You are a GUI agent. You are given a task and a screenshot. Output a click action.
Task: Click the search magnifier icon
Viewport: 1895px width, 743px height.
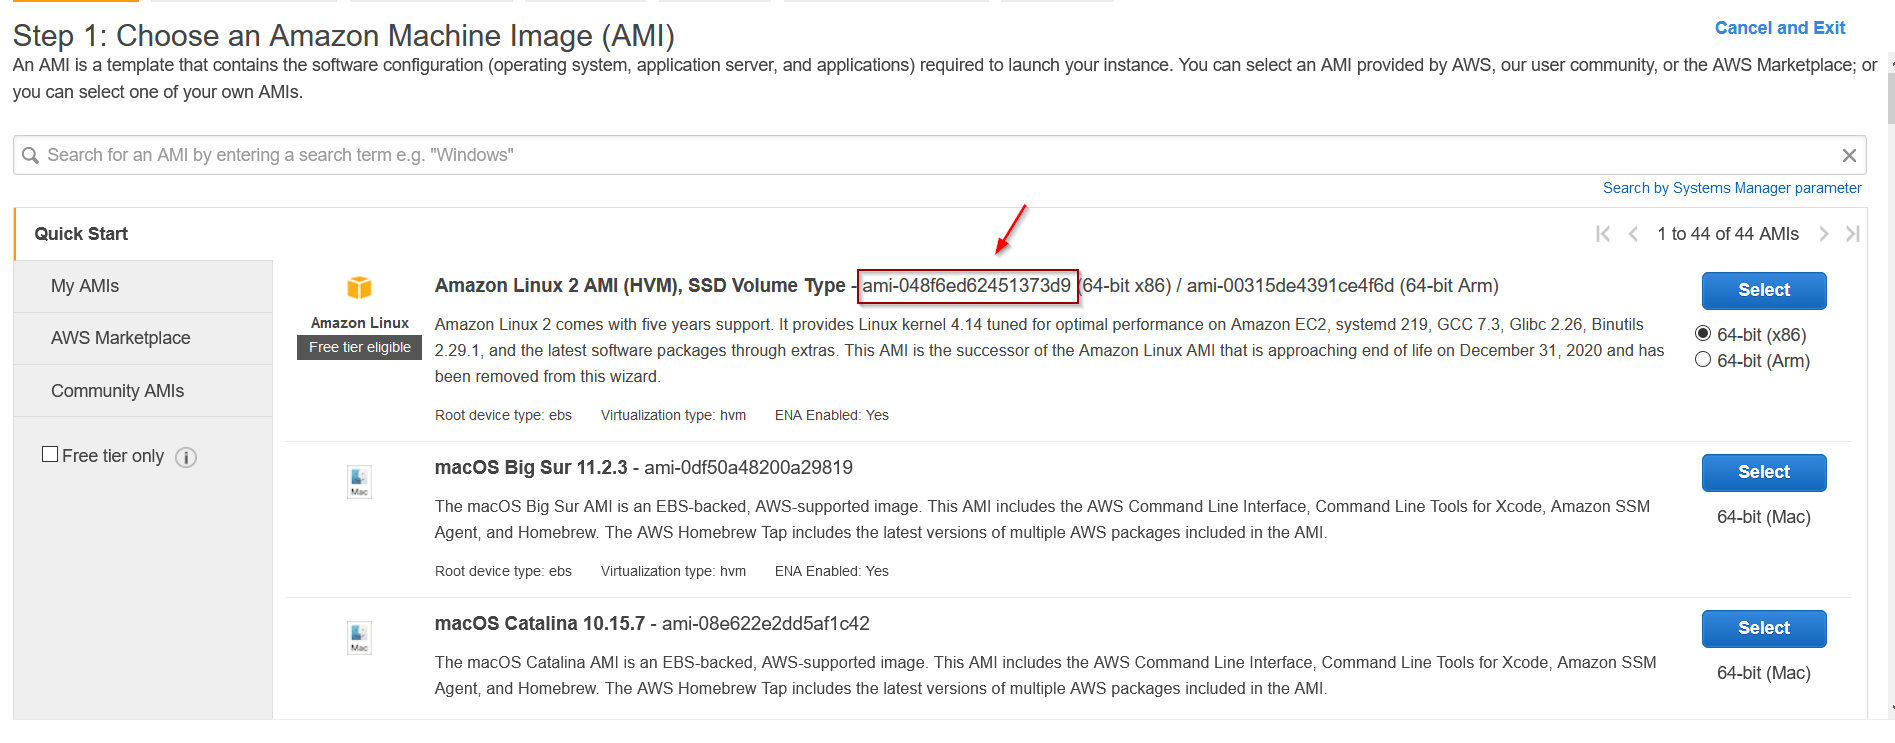30,155
